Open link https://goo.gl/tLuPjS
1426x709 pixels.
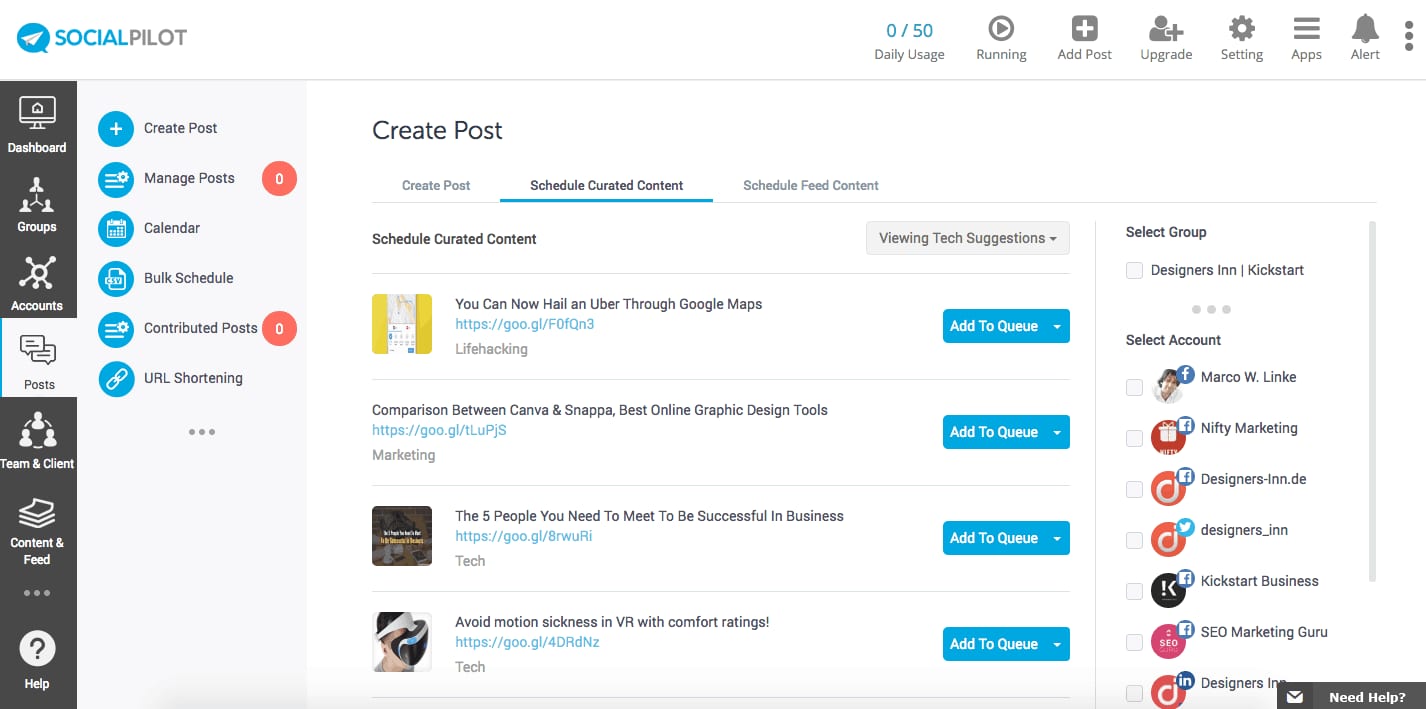tap(440, 430)
